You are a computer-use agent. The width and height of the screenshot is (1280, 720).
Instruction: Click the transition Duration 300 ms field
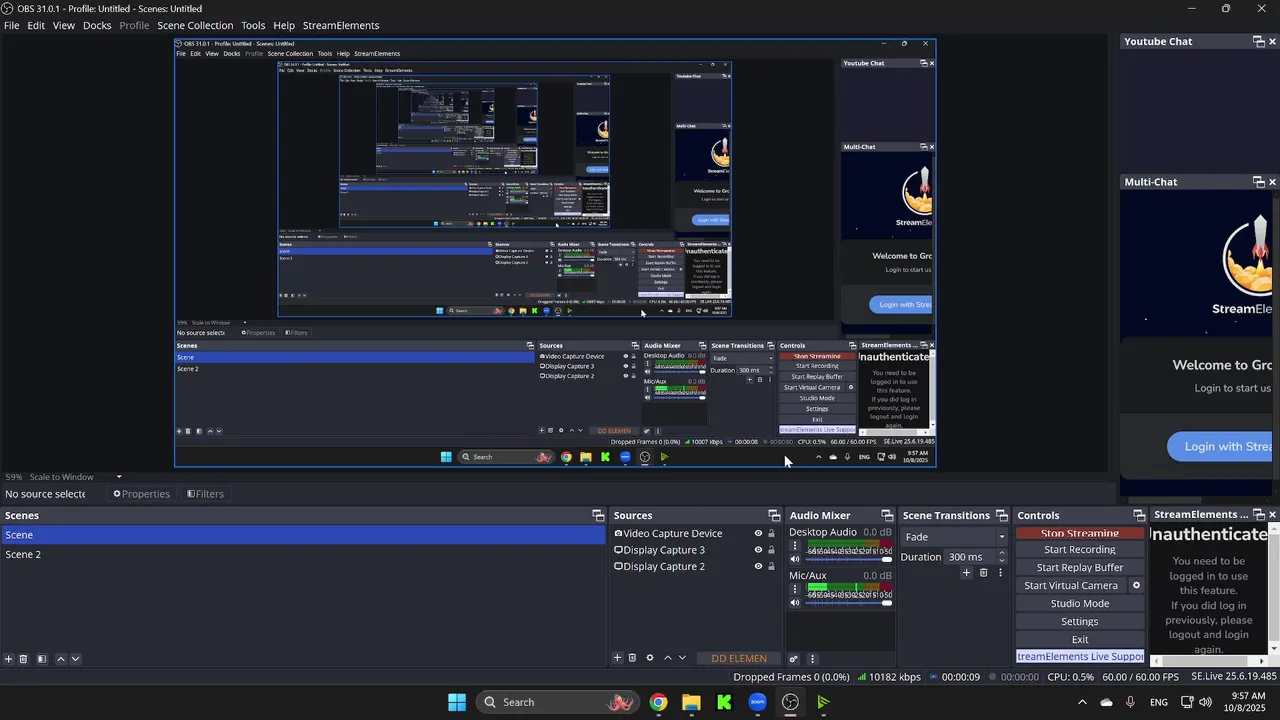point(970,557)
